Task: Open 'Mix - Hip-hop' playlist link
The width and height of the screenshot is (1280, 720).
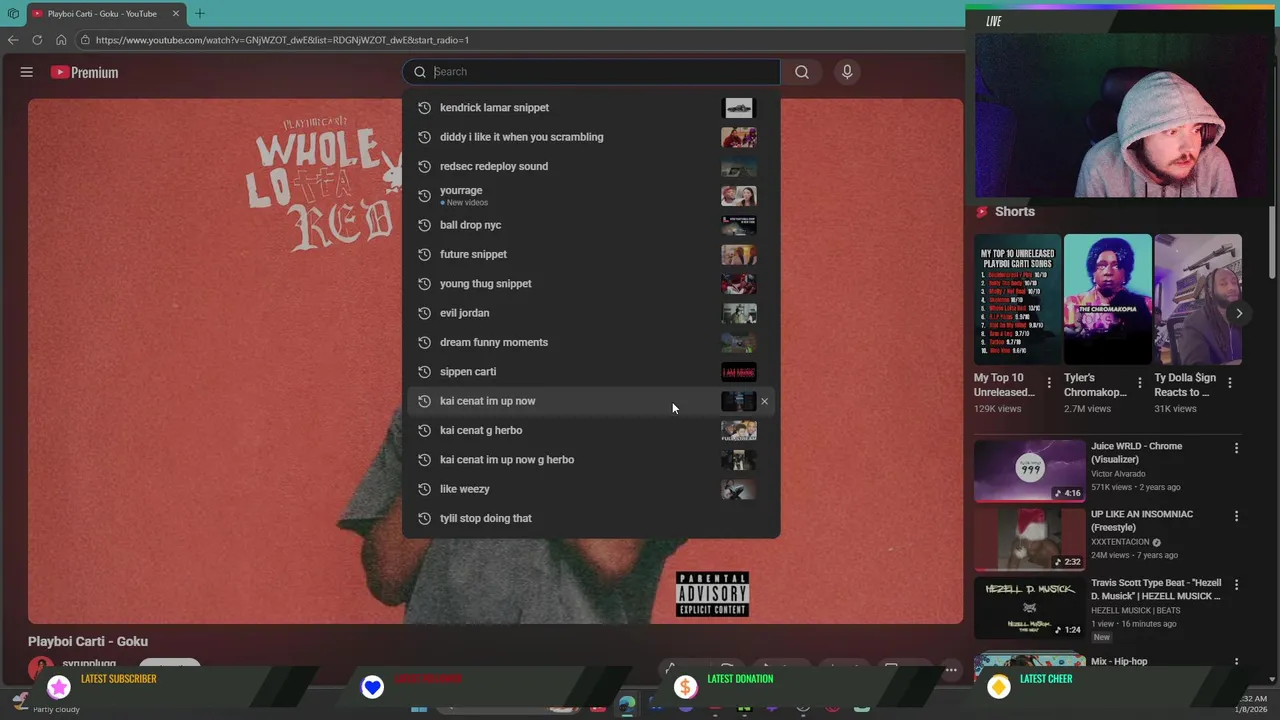Action: (1119, 661)
